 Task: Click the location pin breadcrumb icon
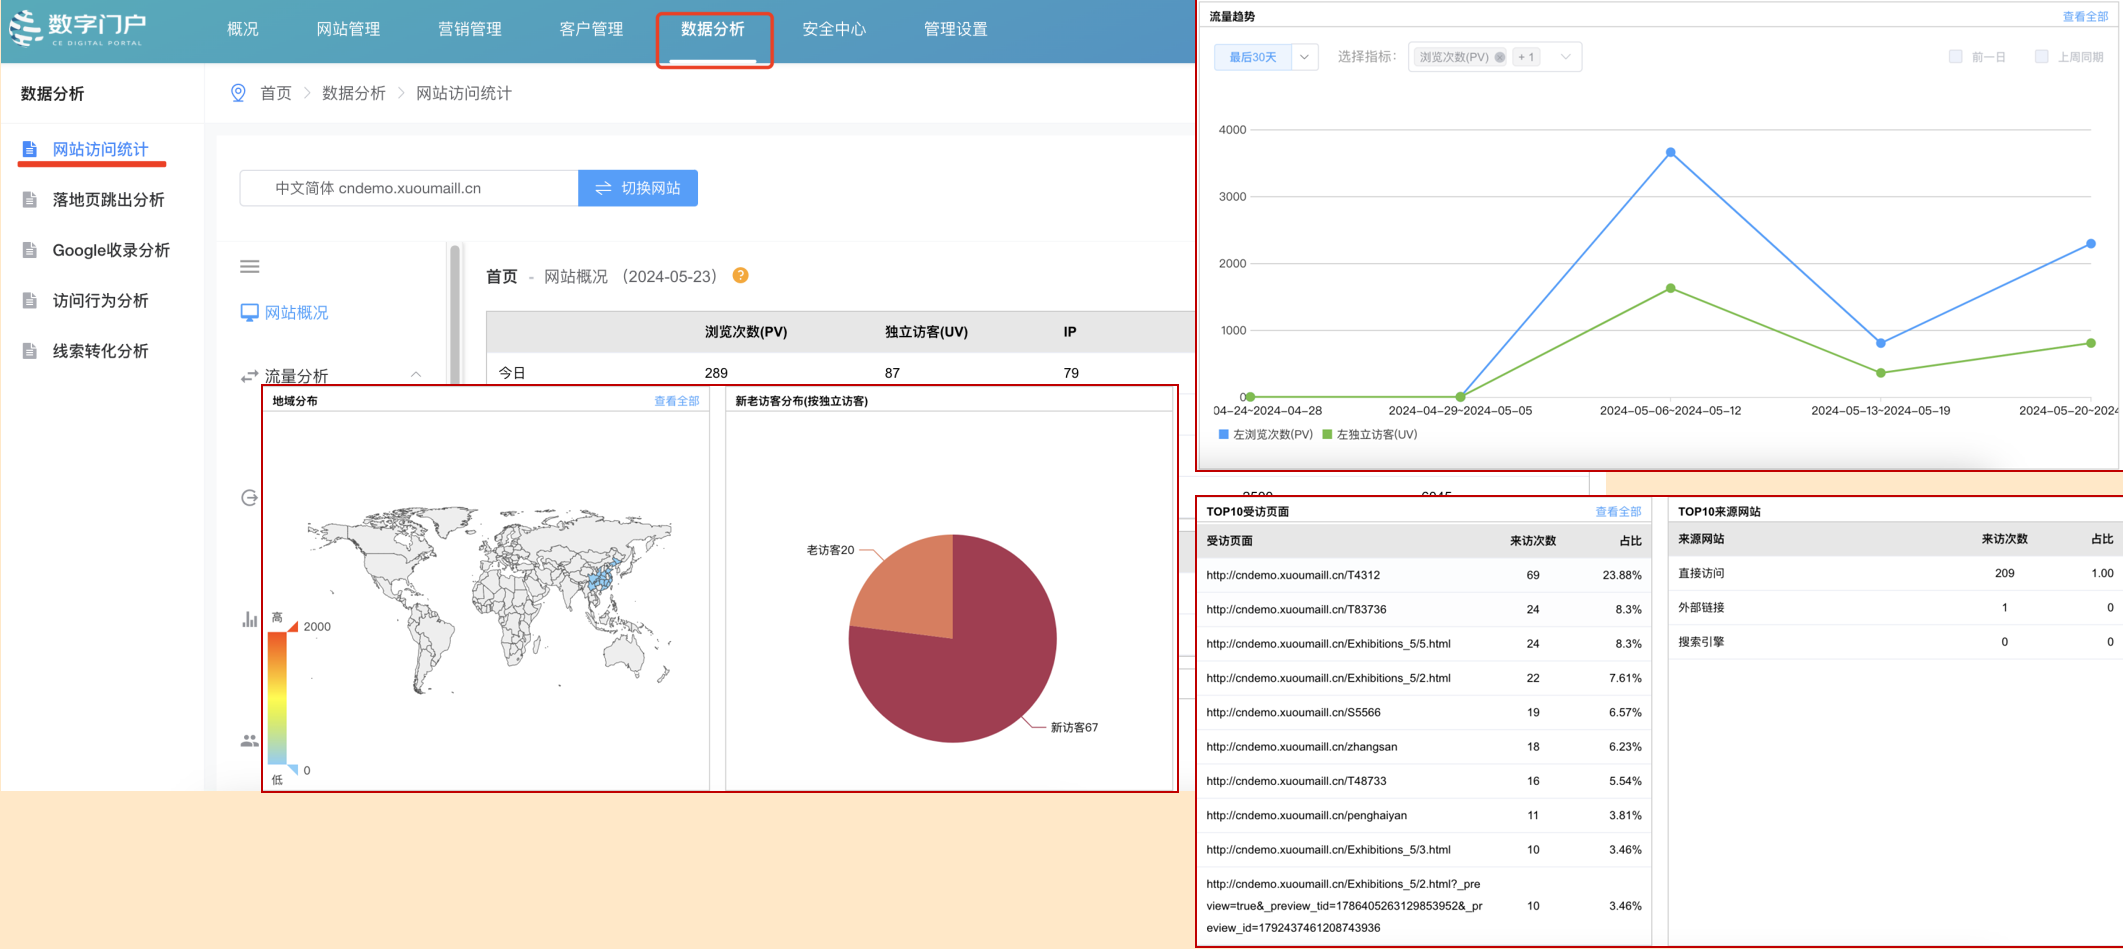(x=238, y=93)
